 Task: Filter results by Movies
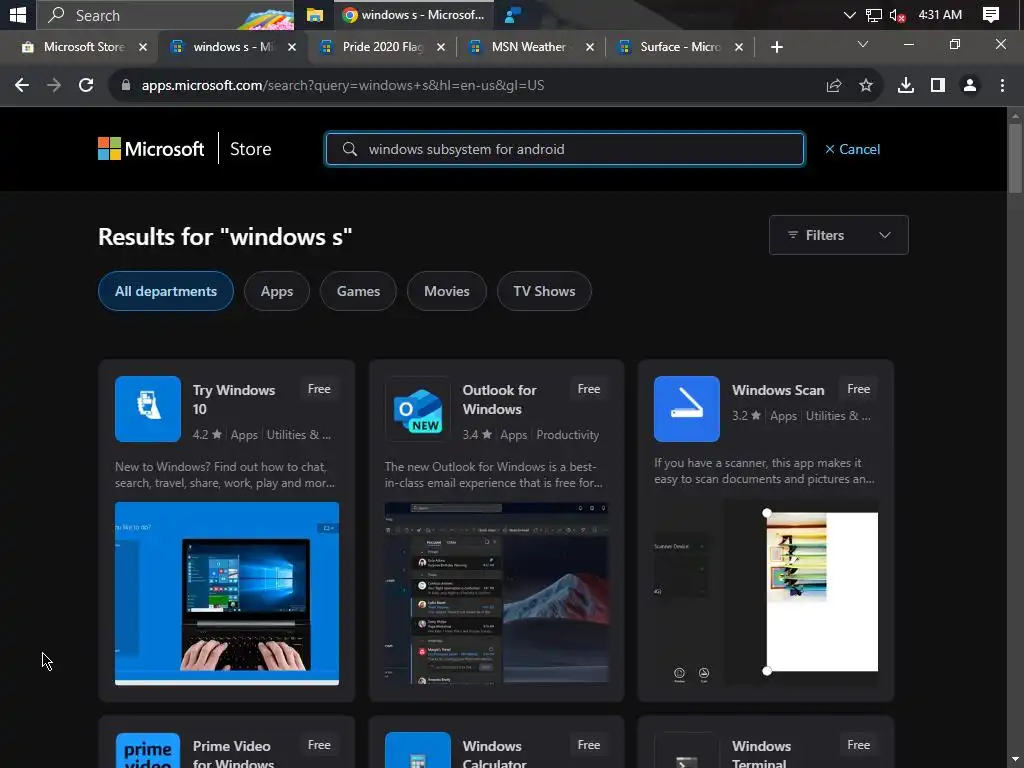(x=447, y=291)
